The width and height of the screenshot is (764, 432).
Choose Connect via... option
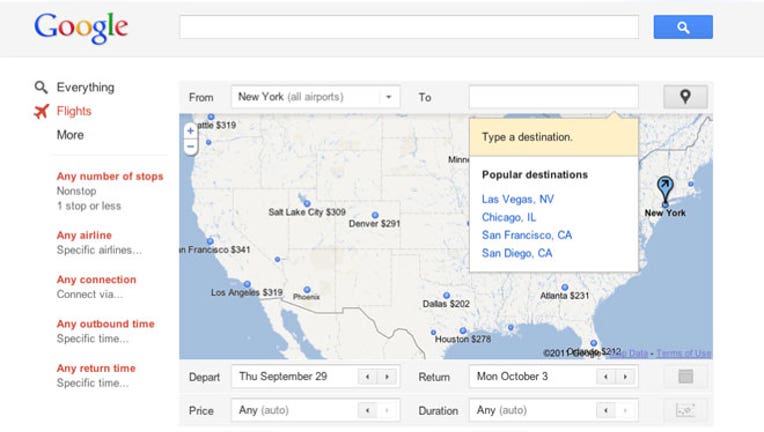pos(90,294)
